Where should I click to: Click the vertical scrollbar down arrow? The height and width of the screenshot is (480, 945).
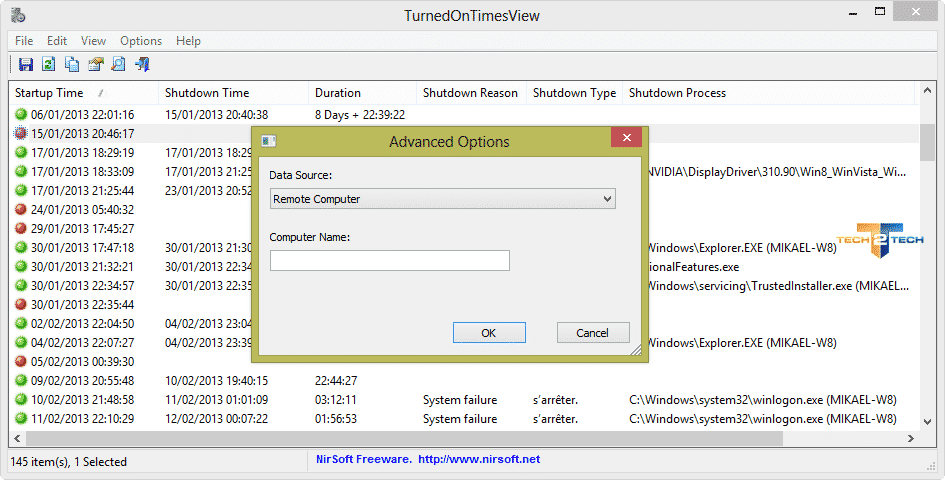[928, 422]
